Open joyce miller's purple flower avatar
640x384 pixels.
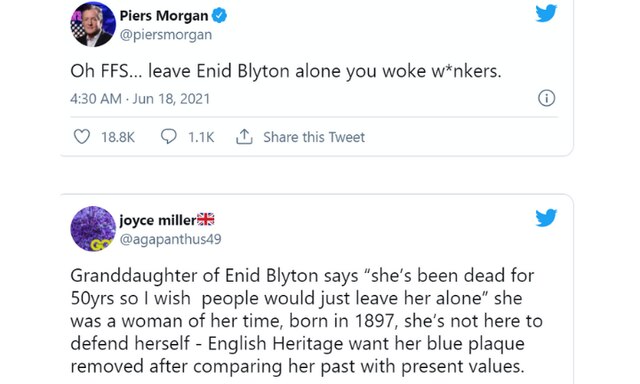(x=93, y=229)
